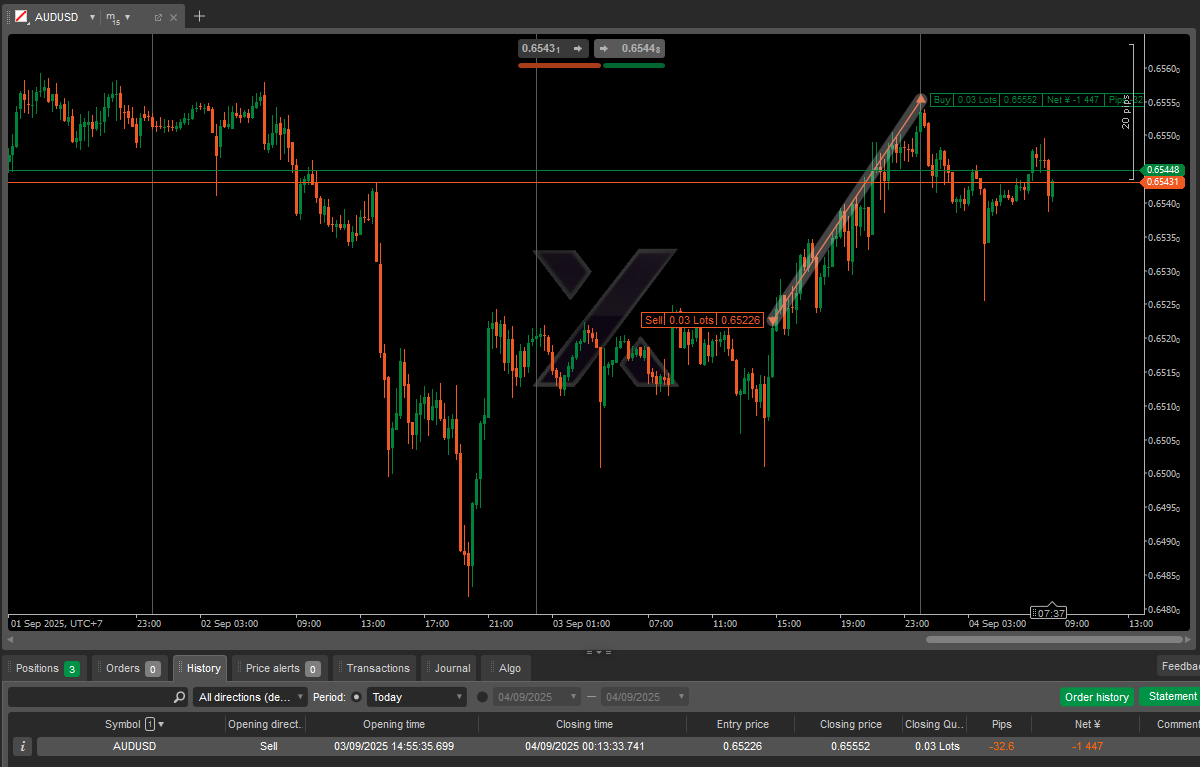Click the History search input field
1200x767 pixels.
click(x=90, y=697)
